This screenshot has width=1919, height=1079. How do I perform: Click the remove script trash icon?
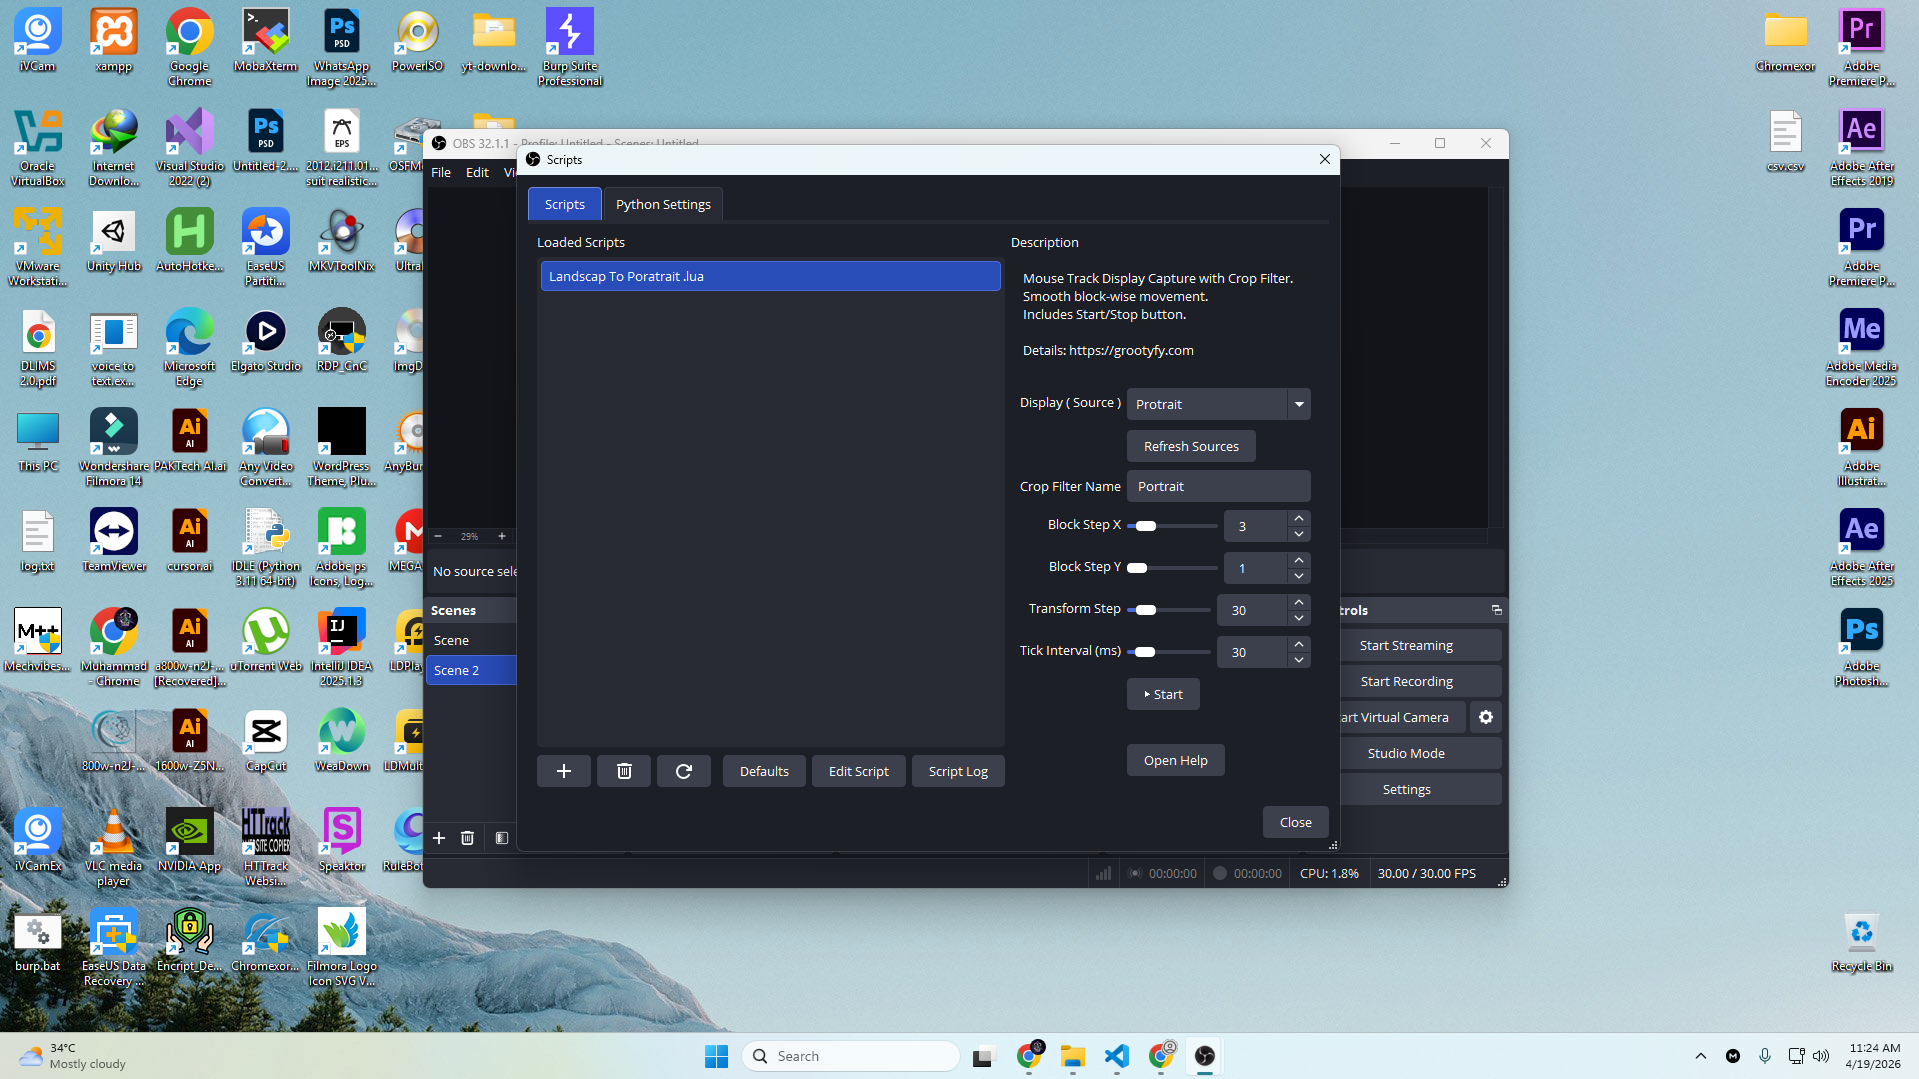click(x=624, y=771)
